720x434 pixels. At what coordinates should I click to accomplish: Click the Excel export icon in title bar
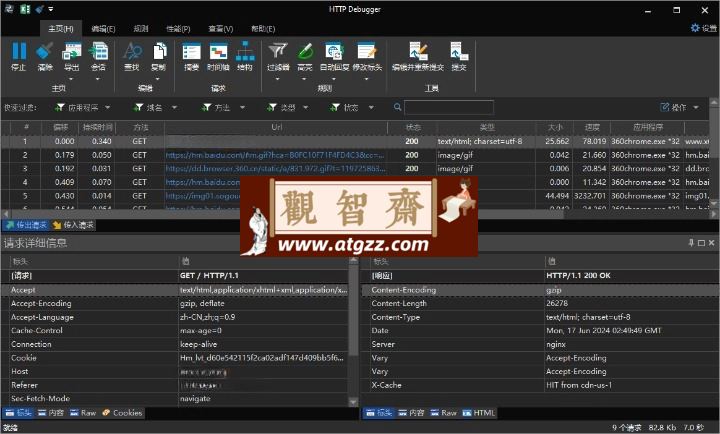pos(25,9)
